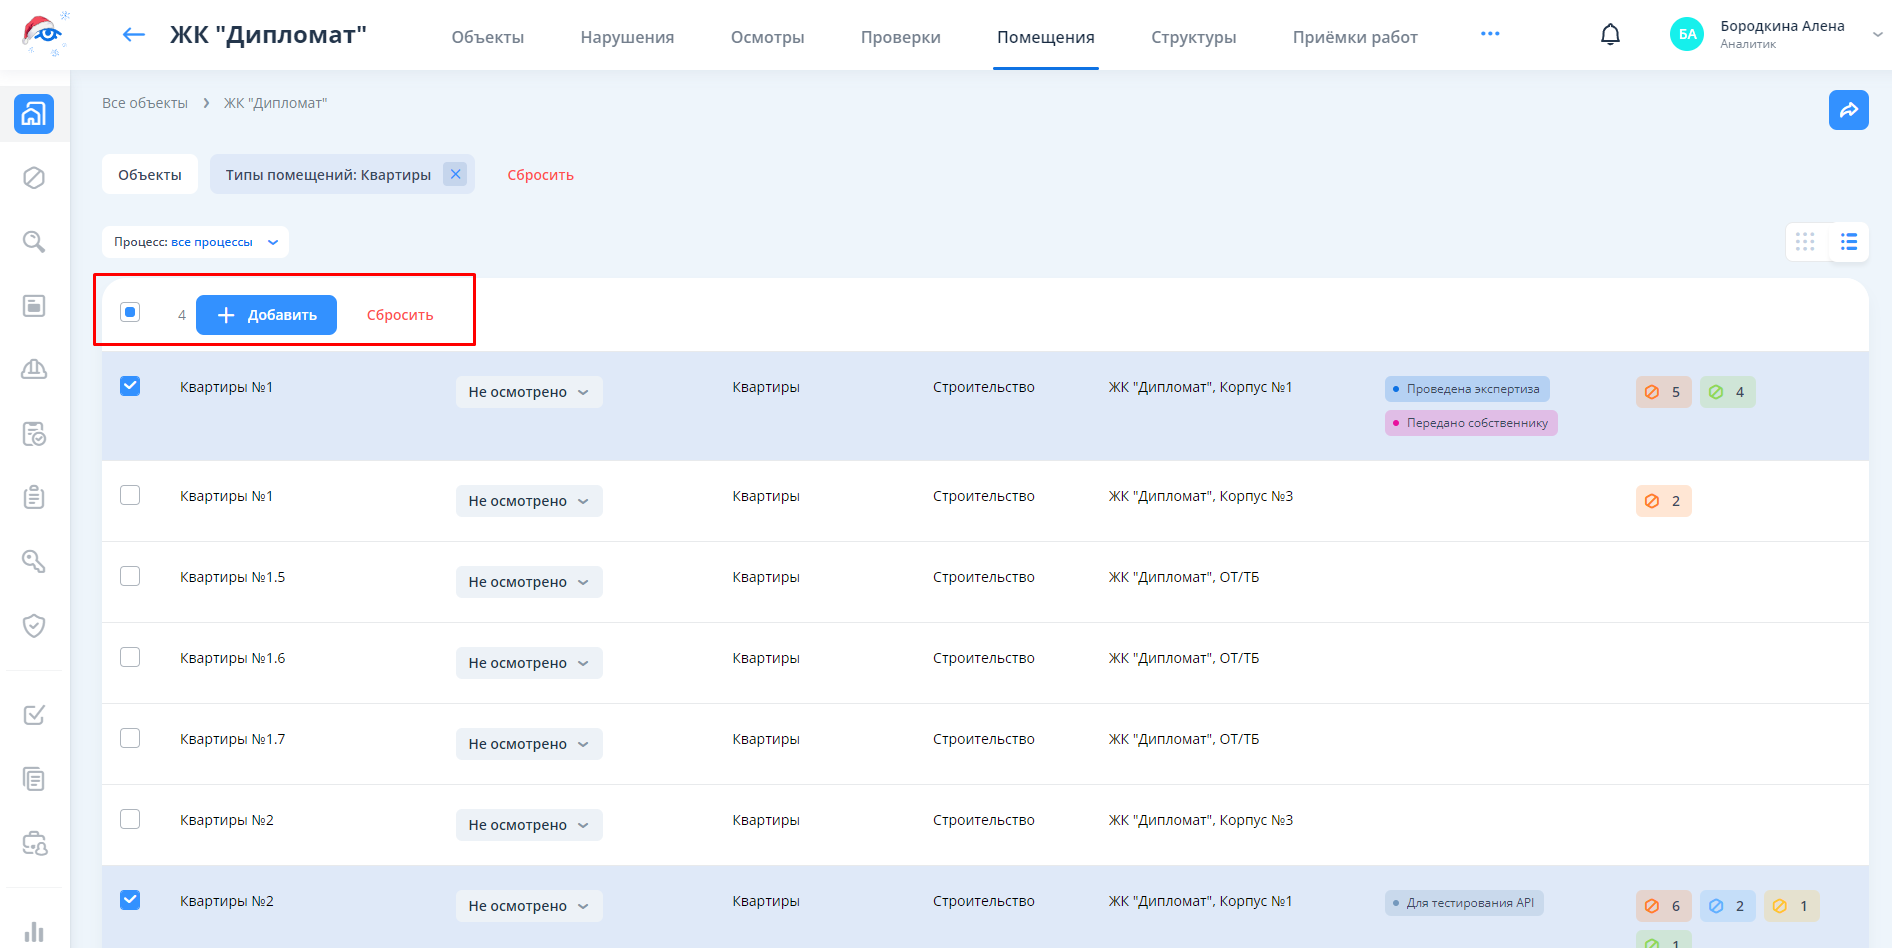The height and width of the screenshot is (948, 1892).
Task: Remove the Типы помещений: Квартиры filter
Action: point(455,174)
